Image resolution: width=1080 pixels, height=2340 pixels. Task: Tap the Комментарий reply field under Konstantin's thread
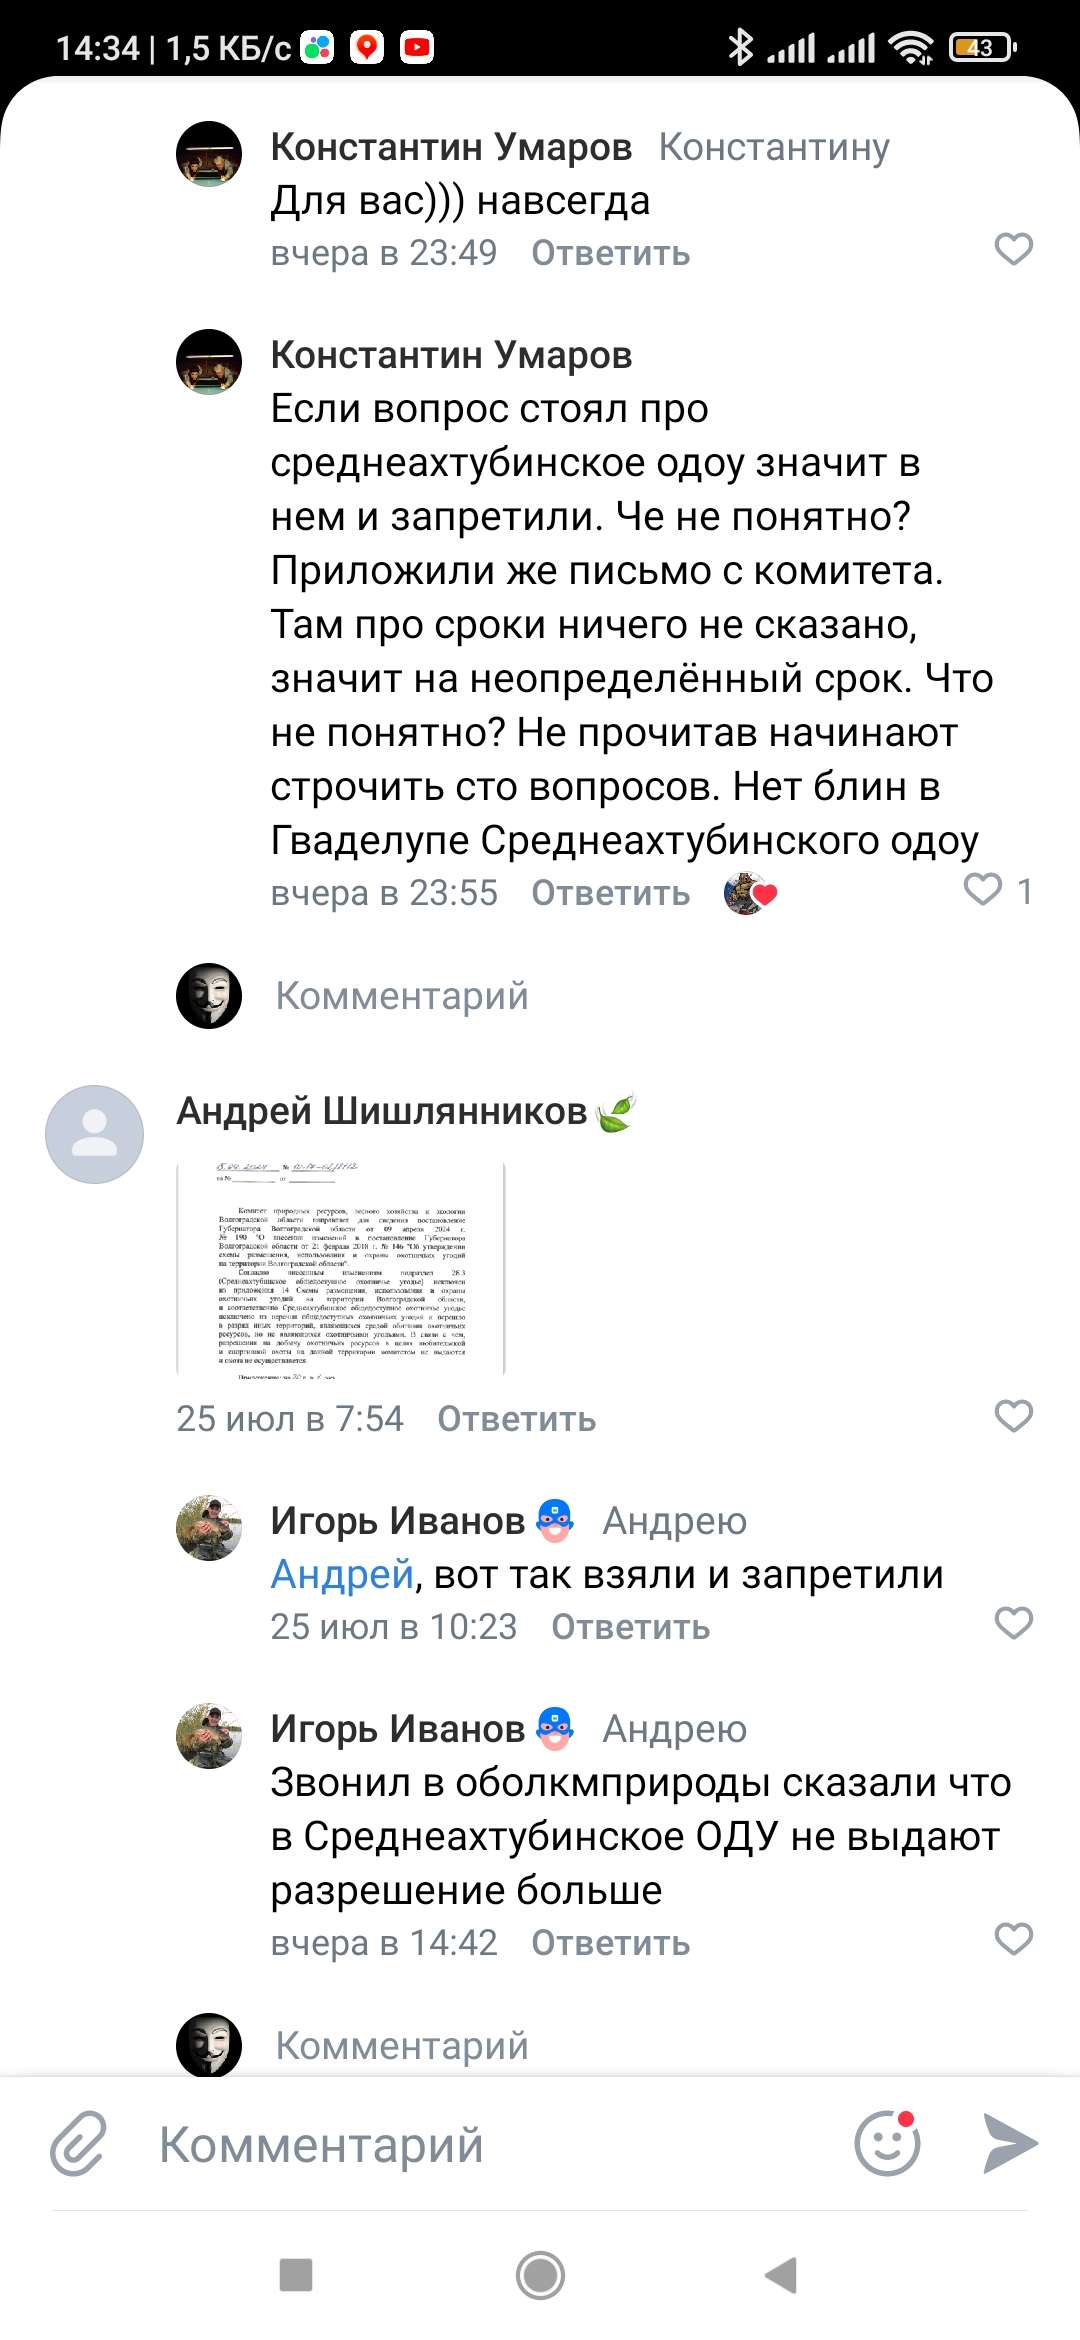point(402,996)
